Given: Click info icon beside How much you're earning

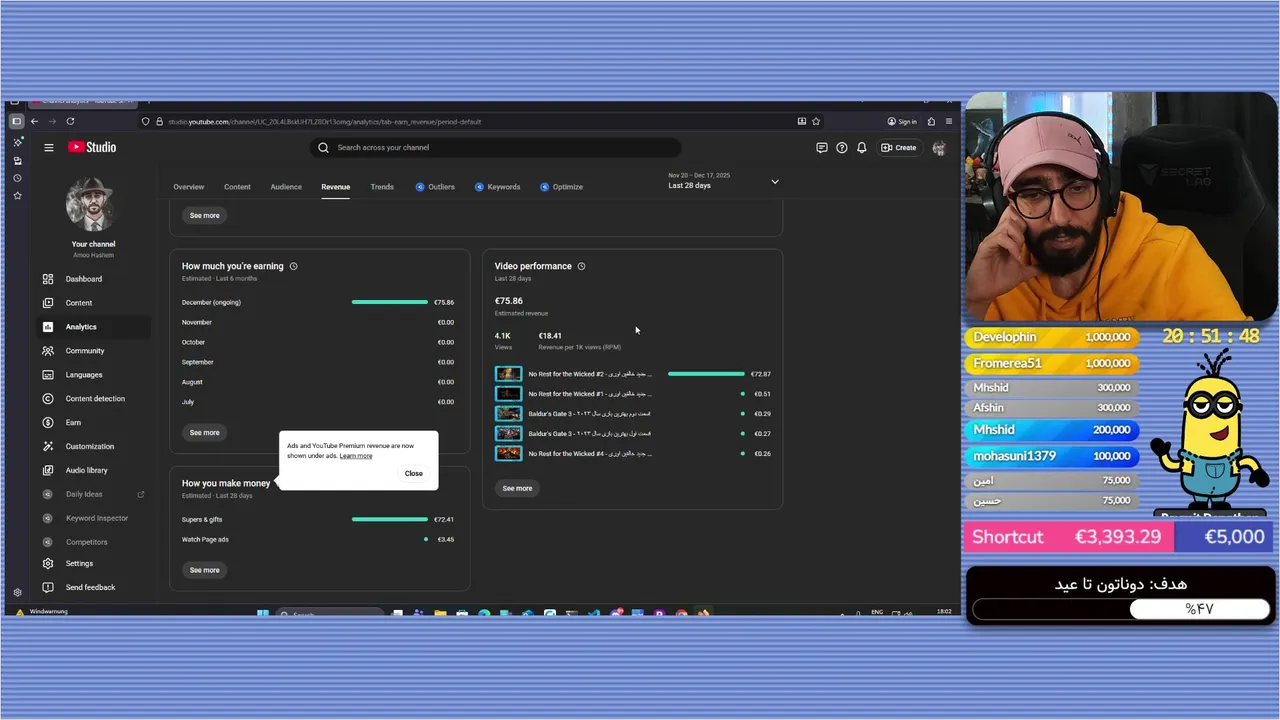Looking at the screenshot, I should (x=293, y=266).
